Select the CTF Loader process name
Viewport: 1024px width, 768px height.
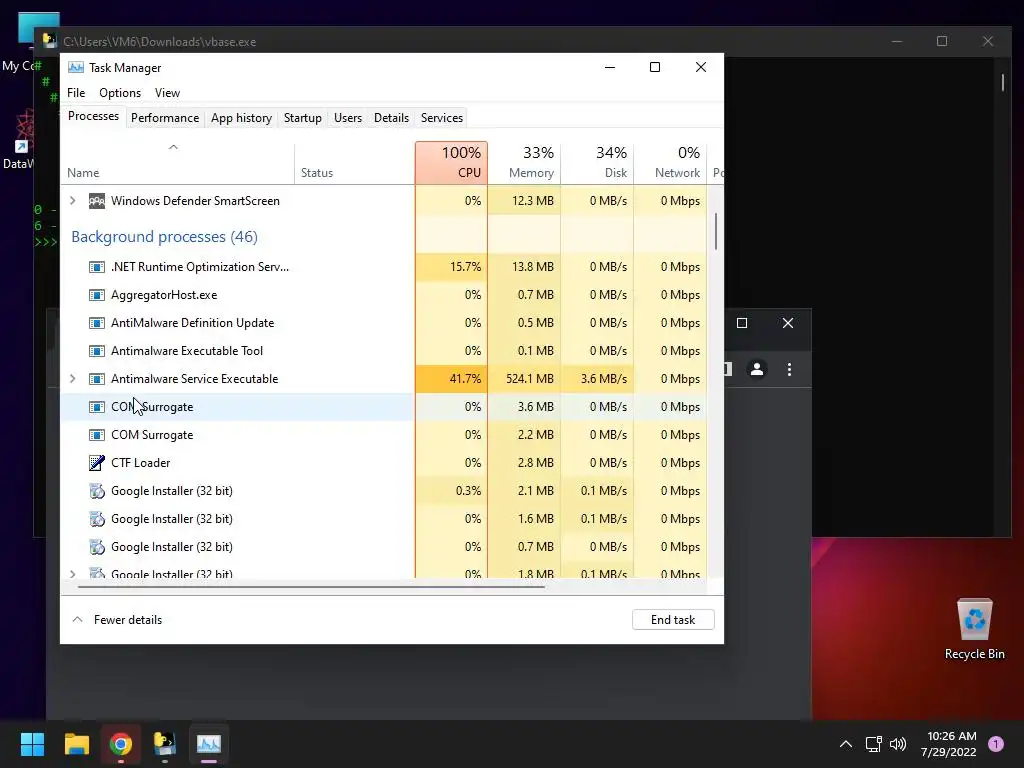tap(140, 463)
